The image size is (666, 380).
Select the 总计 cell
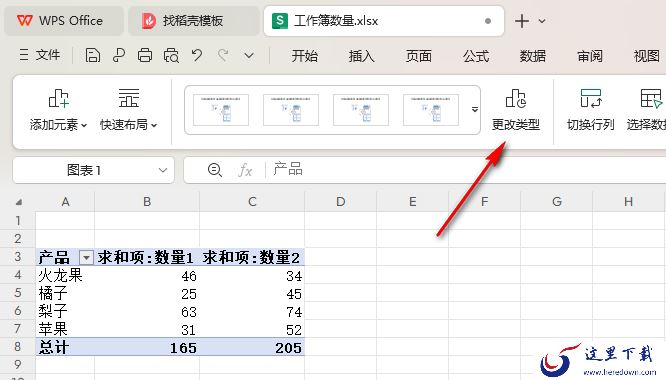pos(65,347)
